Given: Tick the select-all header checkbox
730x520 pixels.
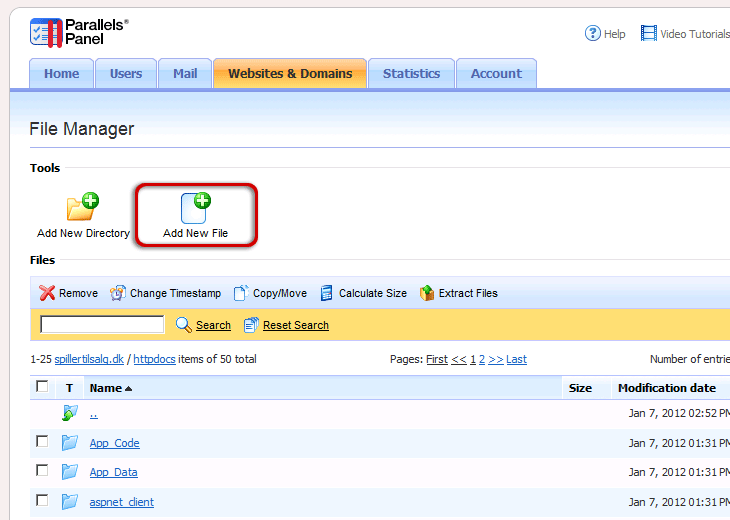Looking at the screenshot, I should tap(42, 386).
